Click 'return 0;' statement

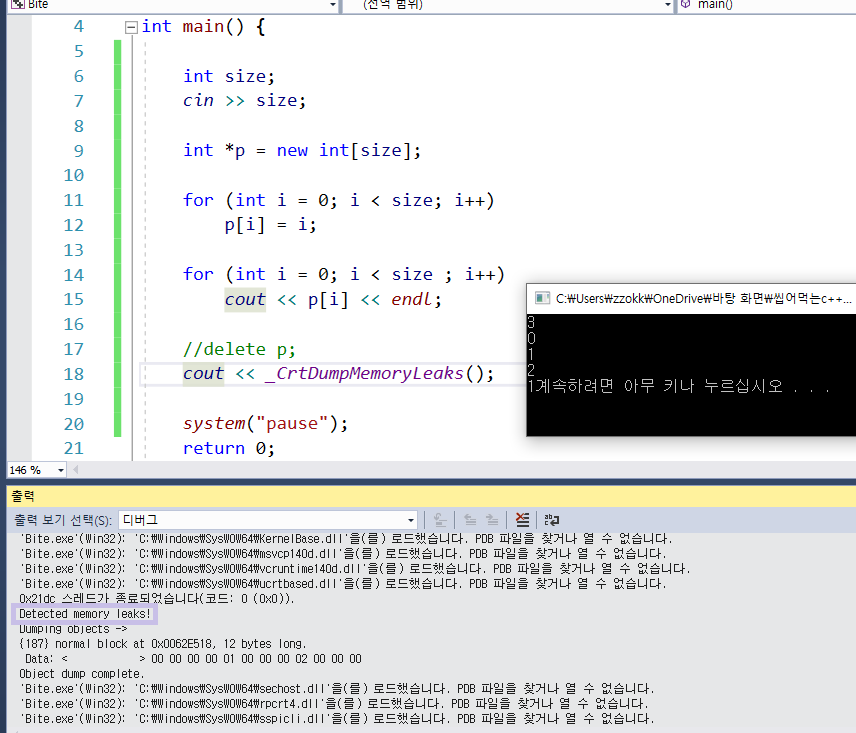pos(229,449)
